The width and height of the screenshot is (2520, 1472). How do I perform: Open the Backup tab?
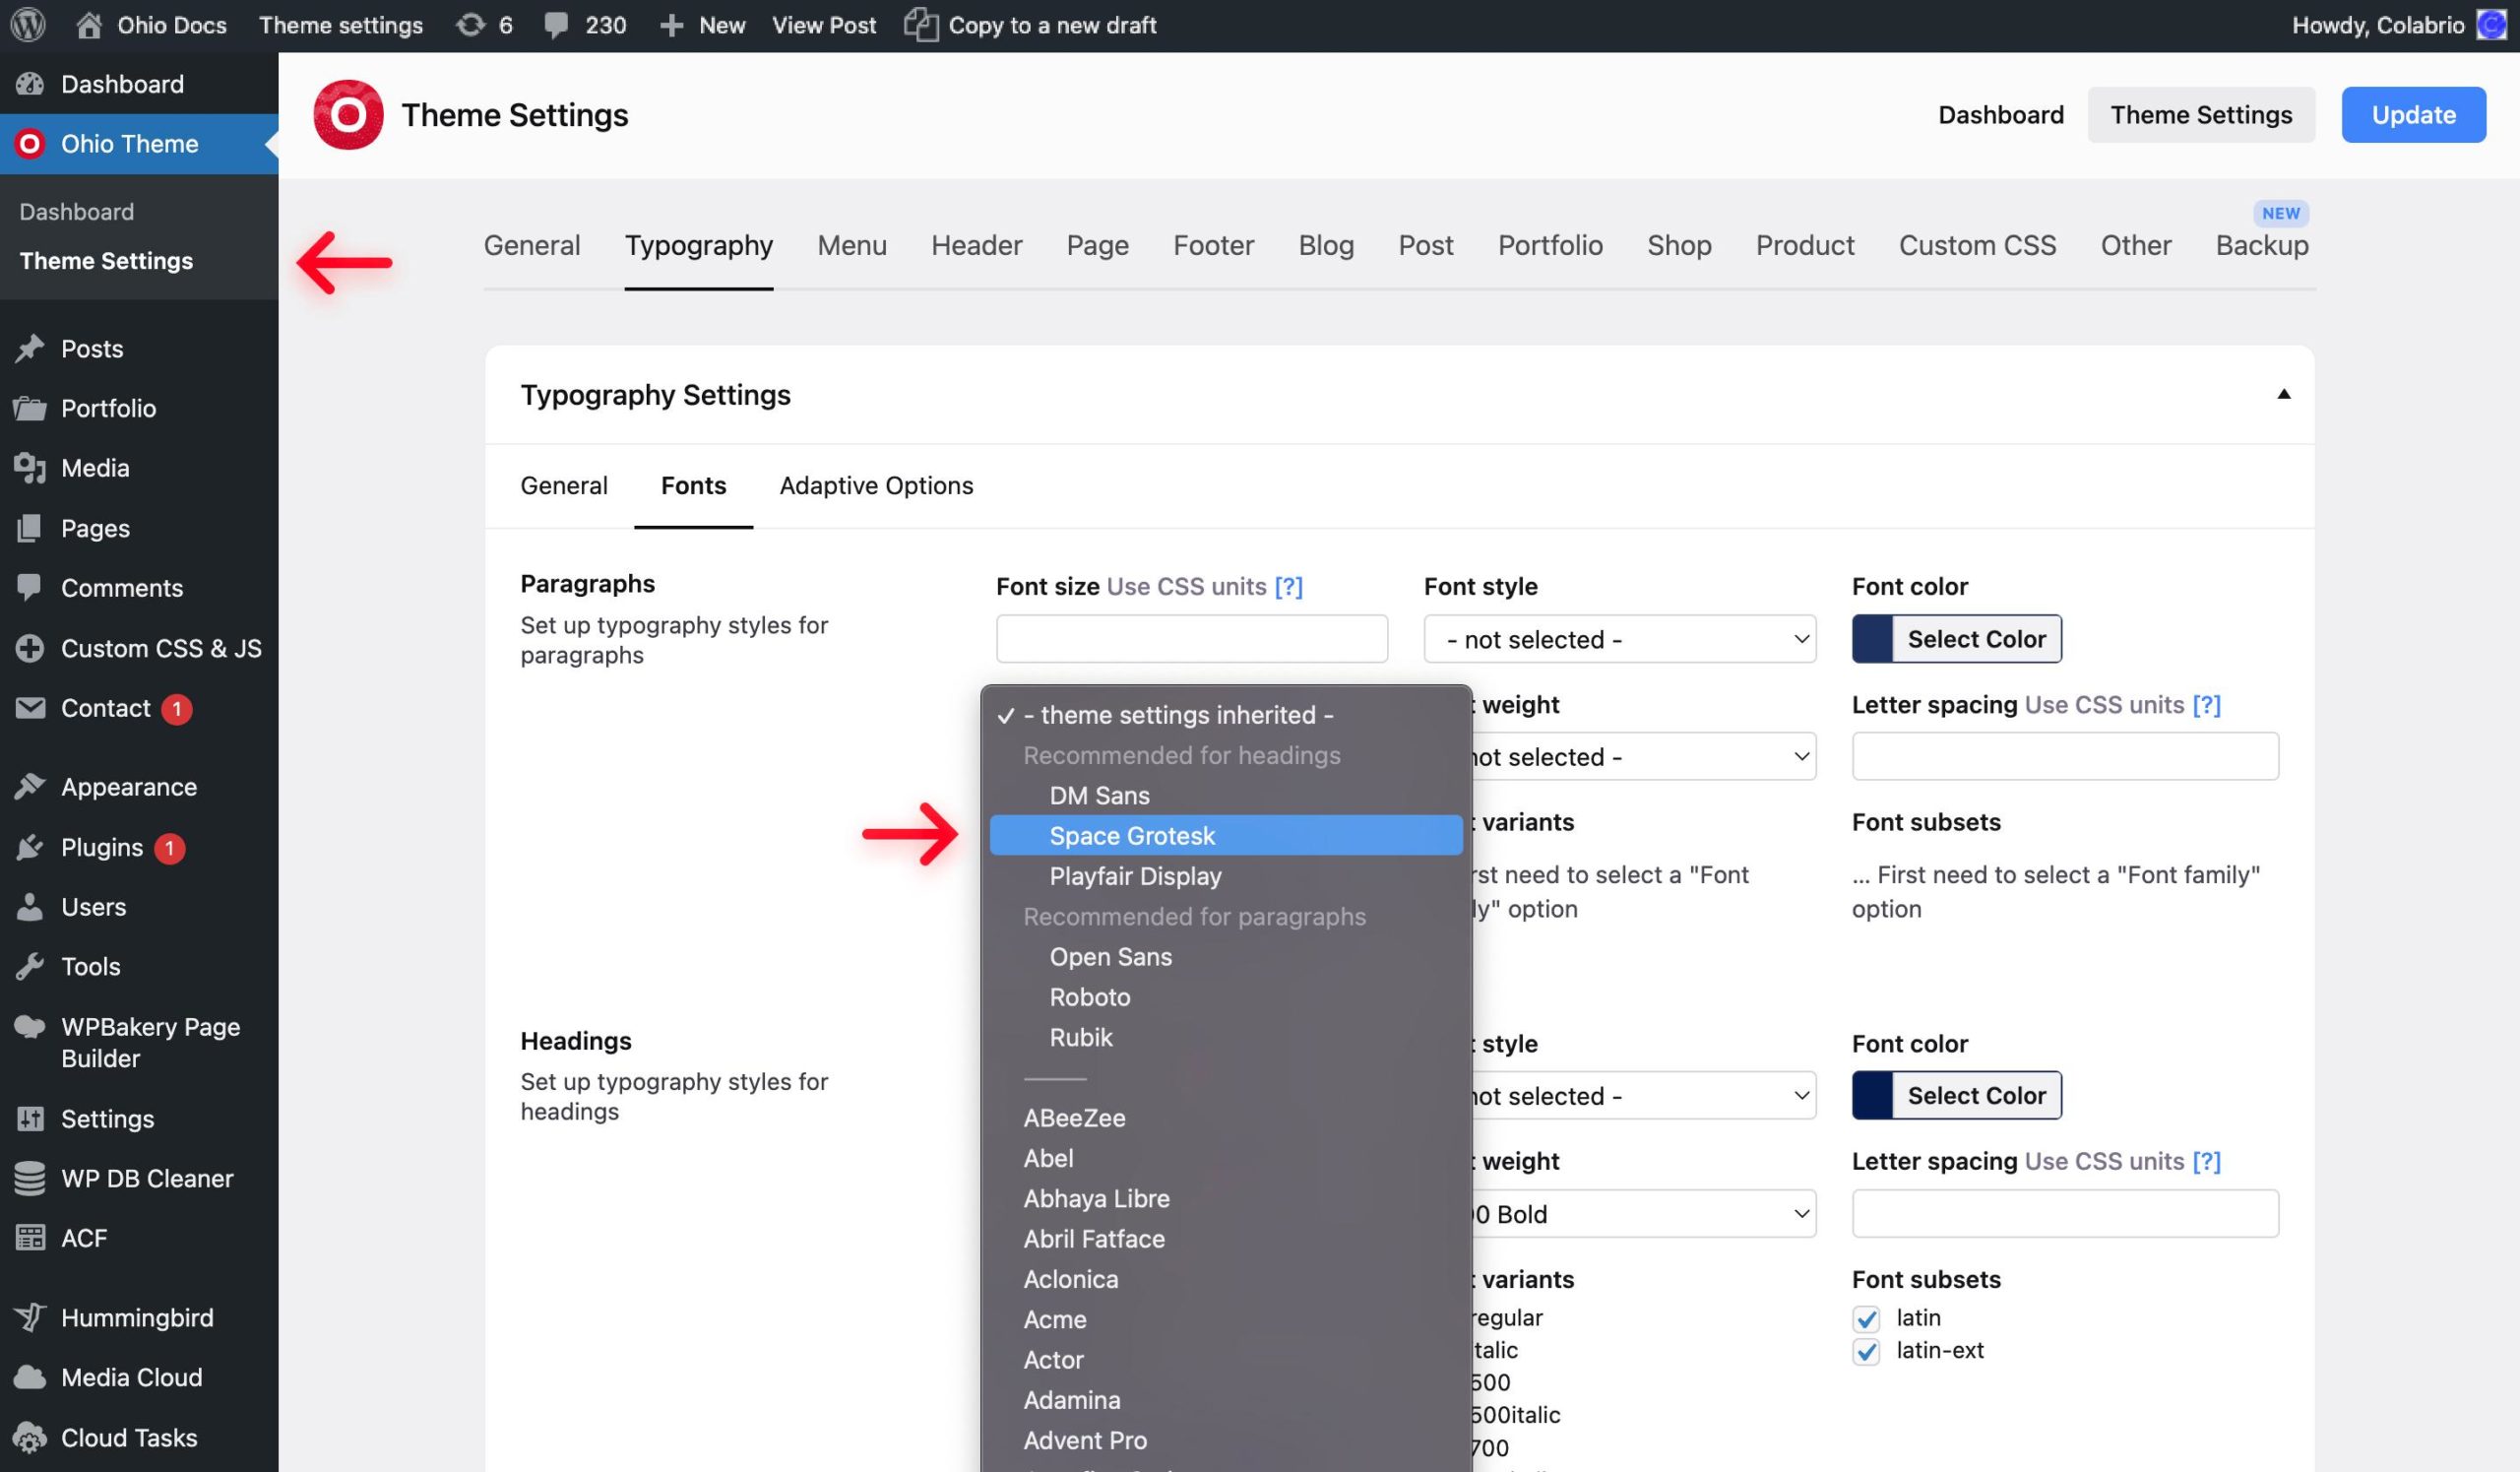point(2262,245)
